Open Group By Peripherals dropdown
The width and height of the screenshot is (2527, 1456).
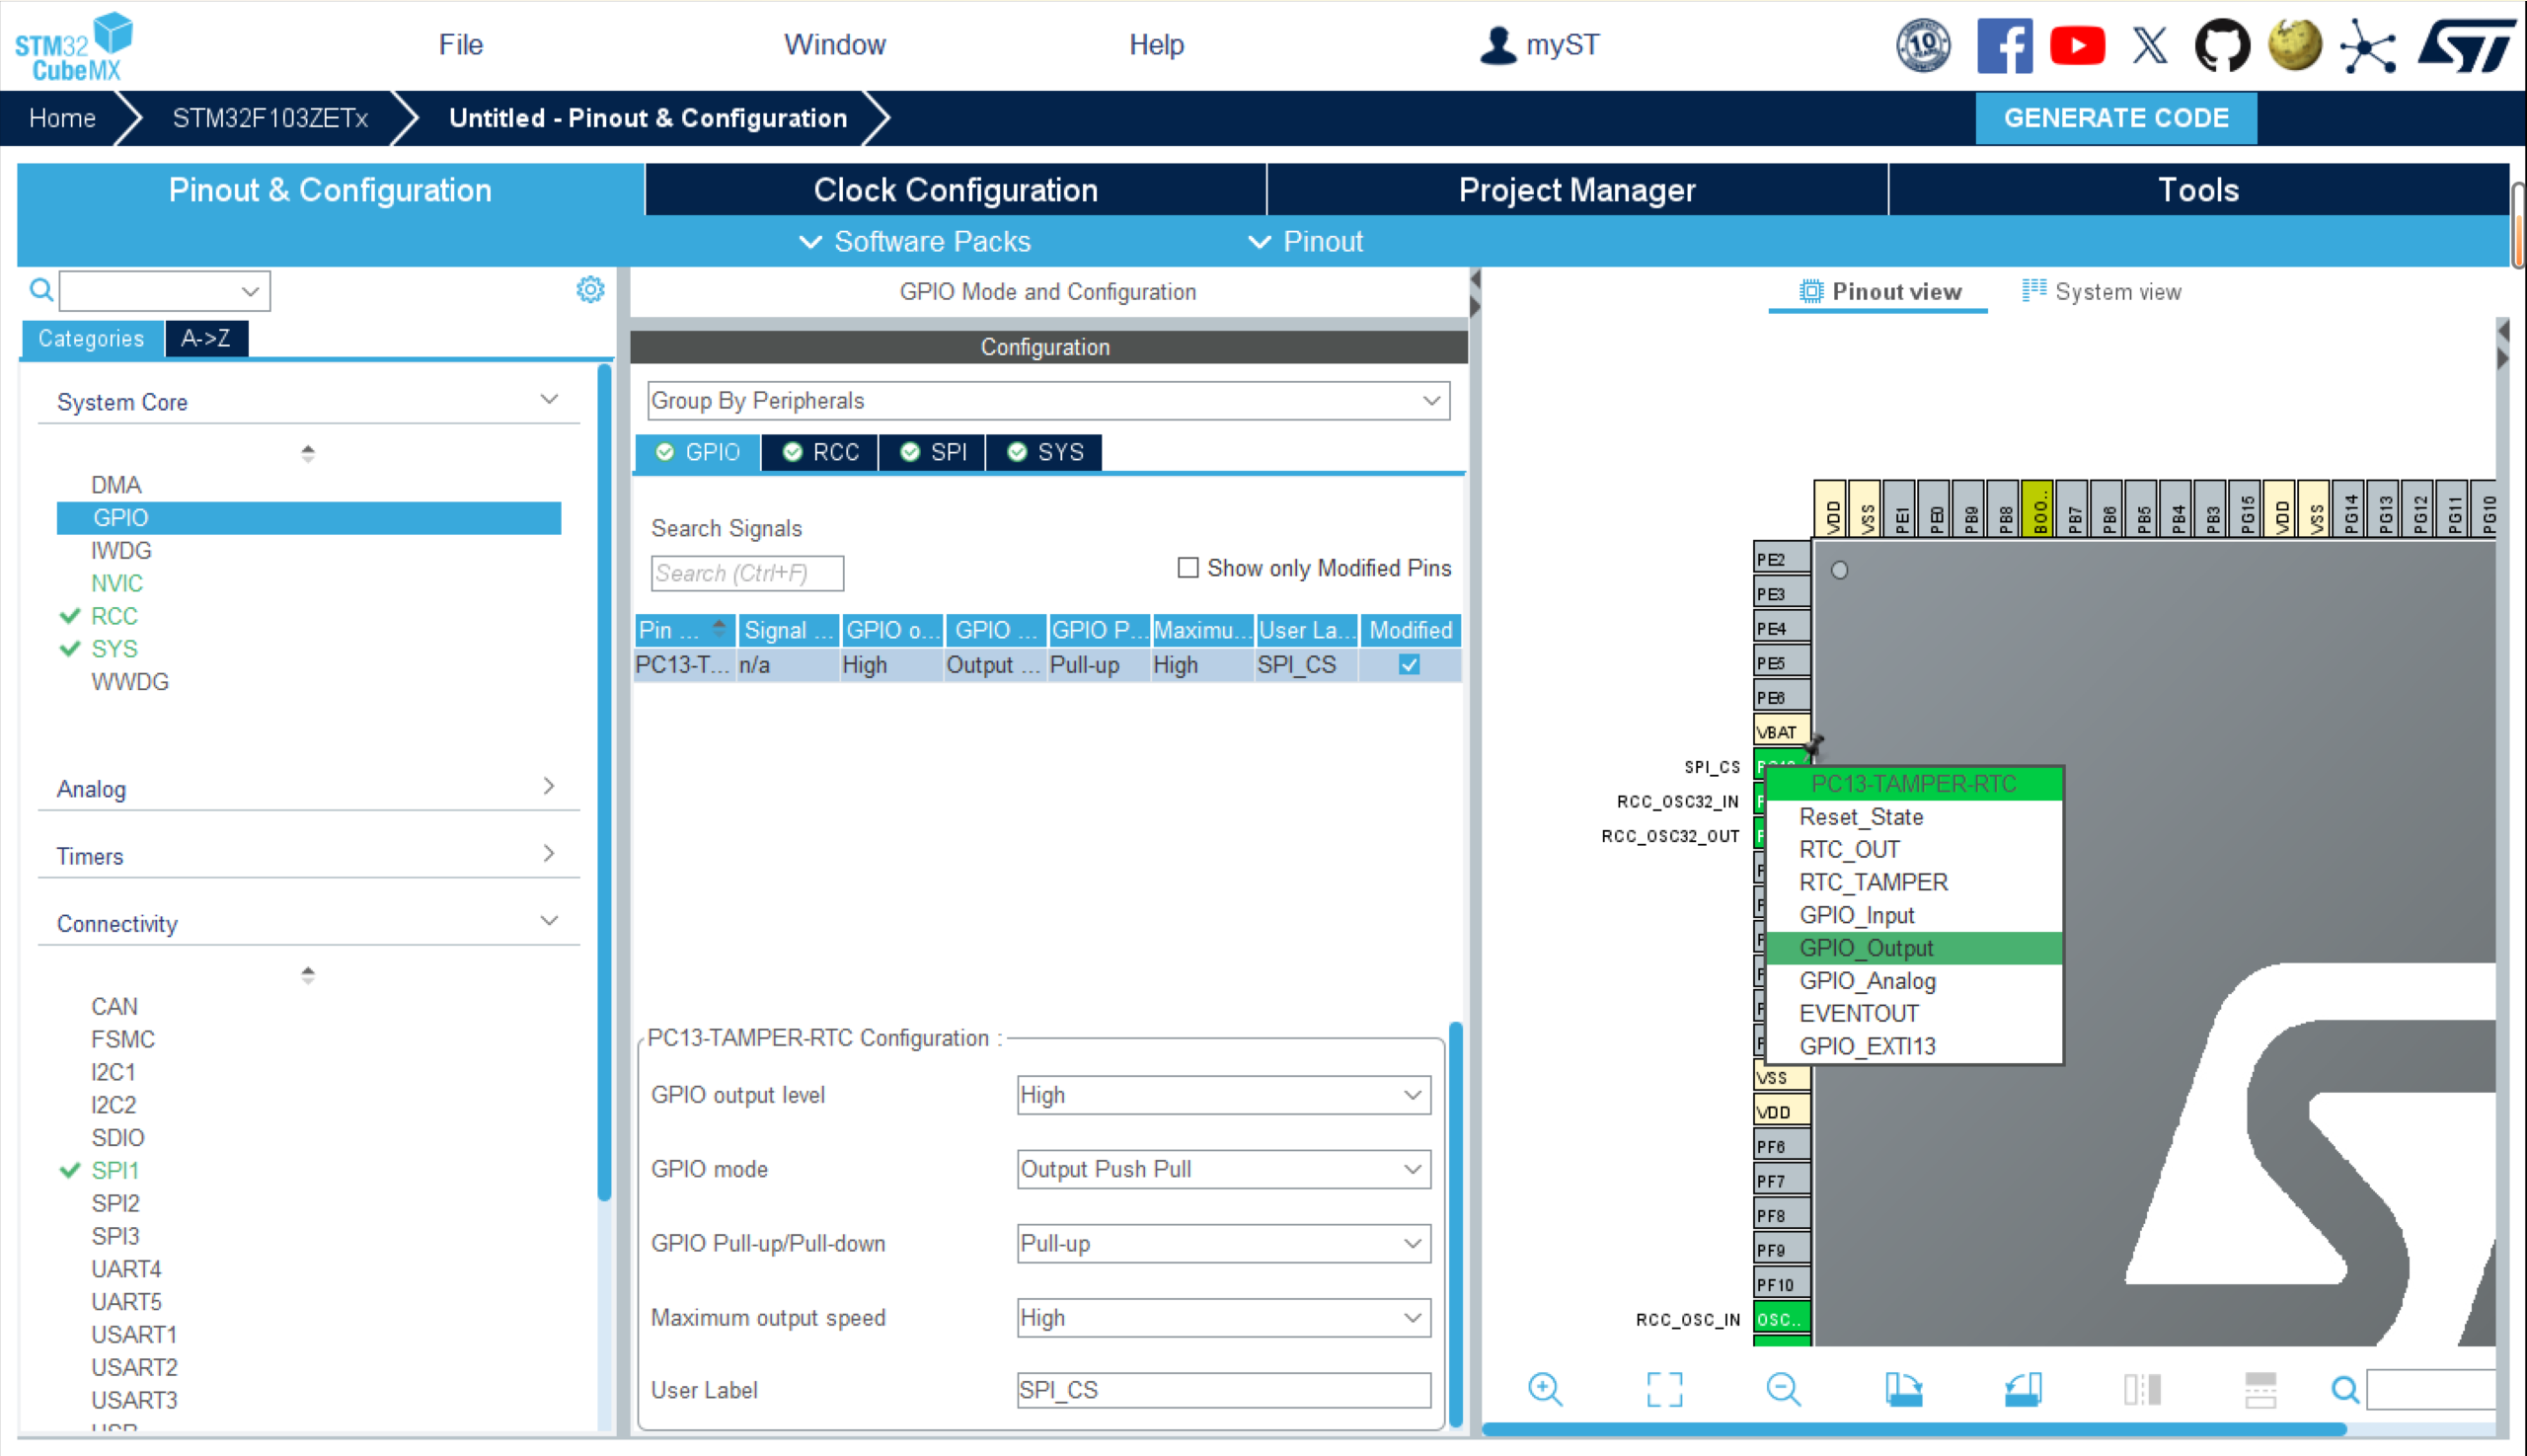click(x=1048, y=401)
